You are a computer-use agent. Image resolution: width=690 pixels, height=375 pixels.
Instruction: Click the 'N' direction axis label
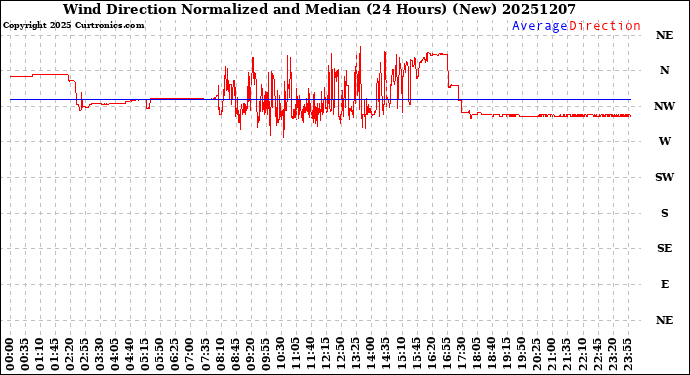pyautogui.click(x=664, y=70)
